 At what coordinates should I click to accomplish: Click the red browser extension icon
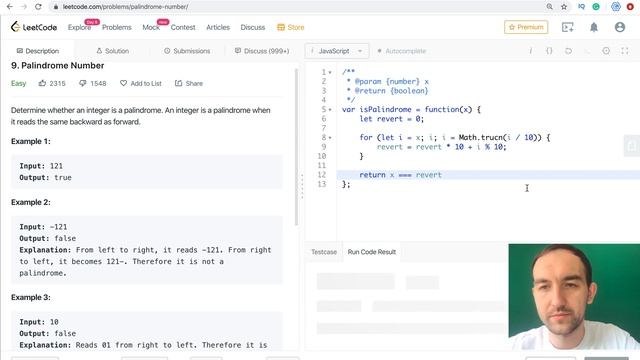click(x=631, y=7)
